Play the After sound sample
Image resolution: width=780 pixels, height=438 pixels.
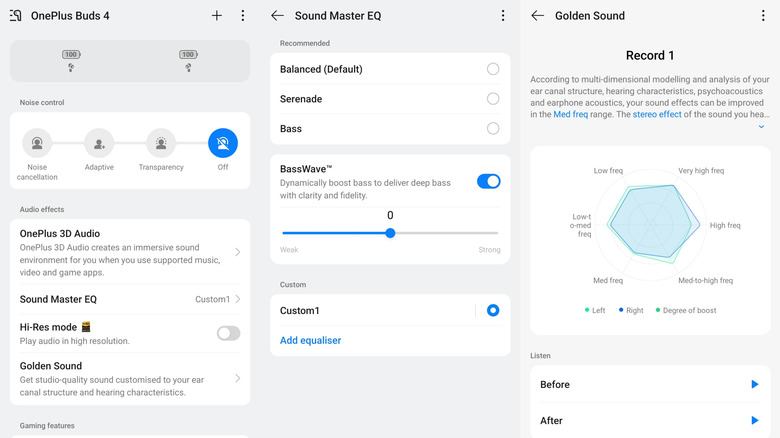755,421
